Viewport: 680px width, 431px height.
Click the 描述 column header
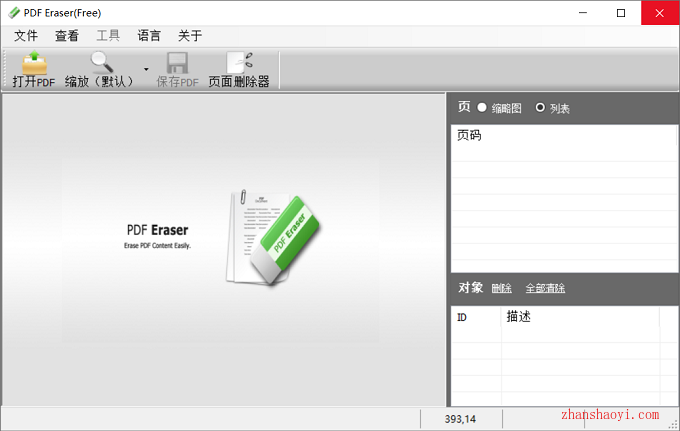518,317
